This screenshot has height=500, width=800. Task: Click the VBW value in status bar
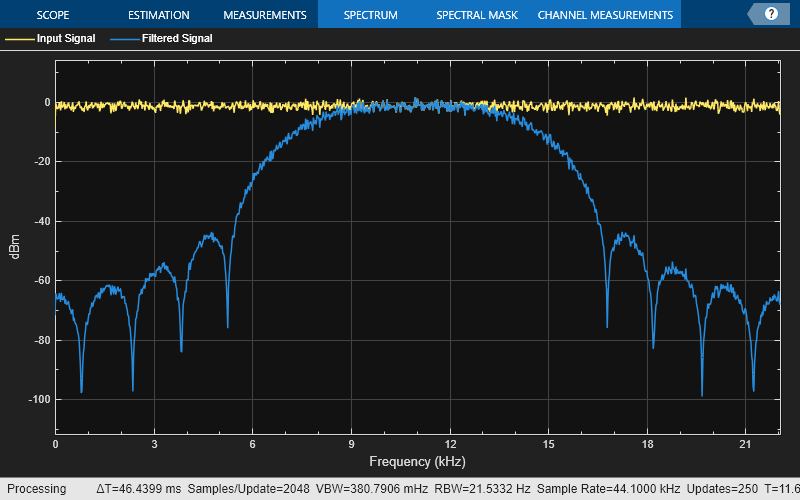tap(371, 489)
